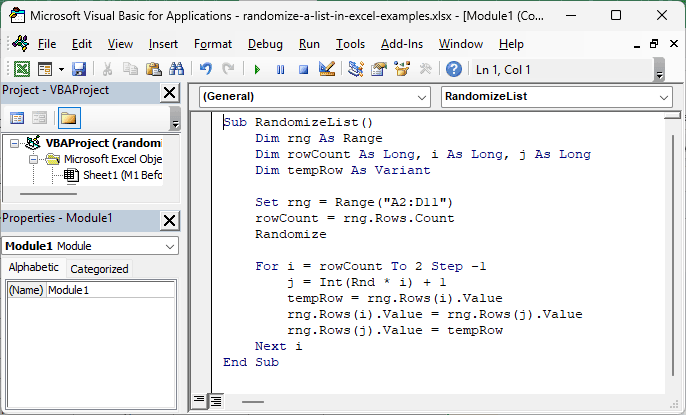686x415 pixels.
Task: Open the Edit menu
Action: pyautogui.click(x=82, y=44)
